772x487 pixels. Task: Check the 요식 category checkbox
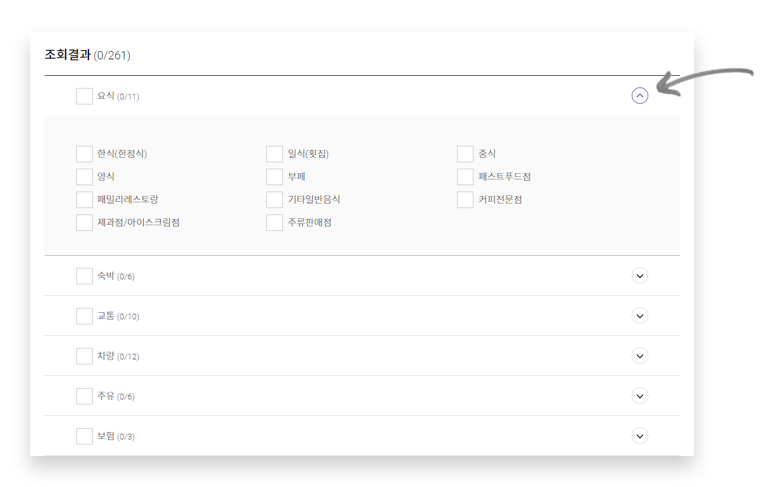(84, 96)
